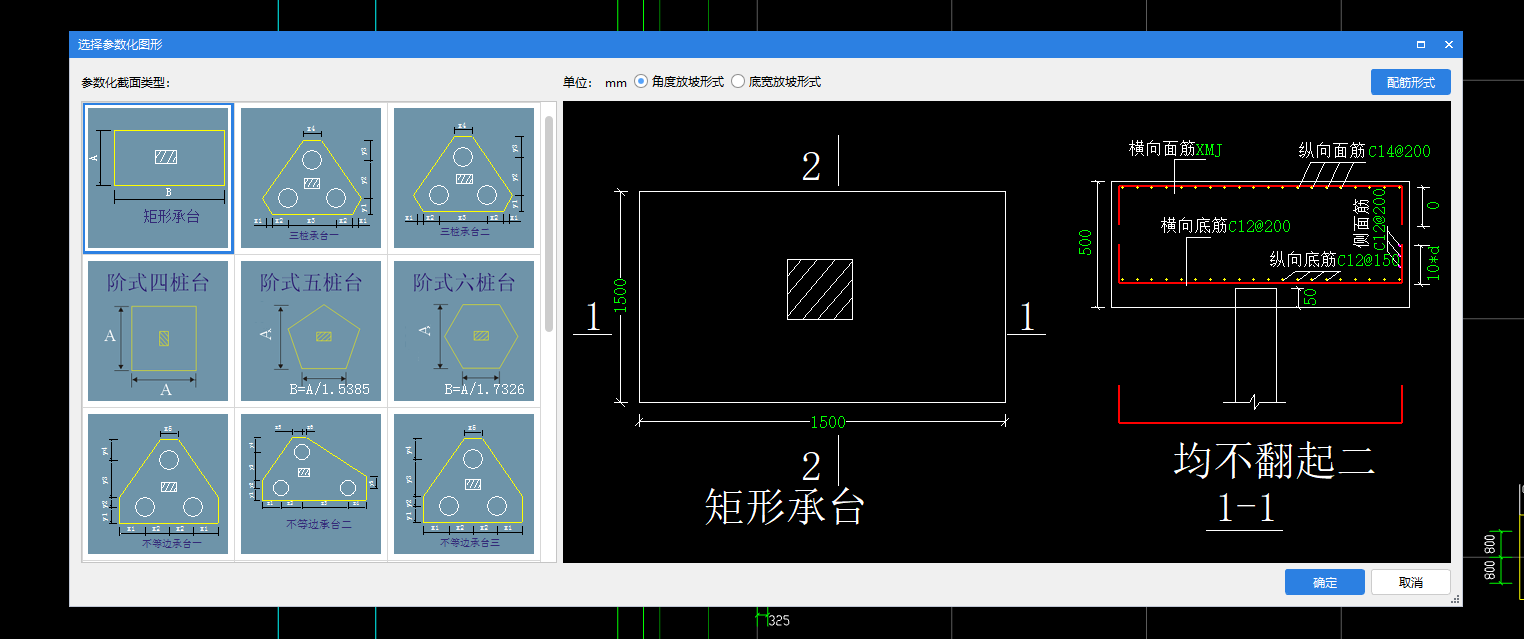Select the 不等边承台二 section type

point(310,485)
